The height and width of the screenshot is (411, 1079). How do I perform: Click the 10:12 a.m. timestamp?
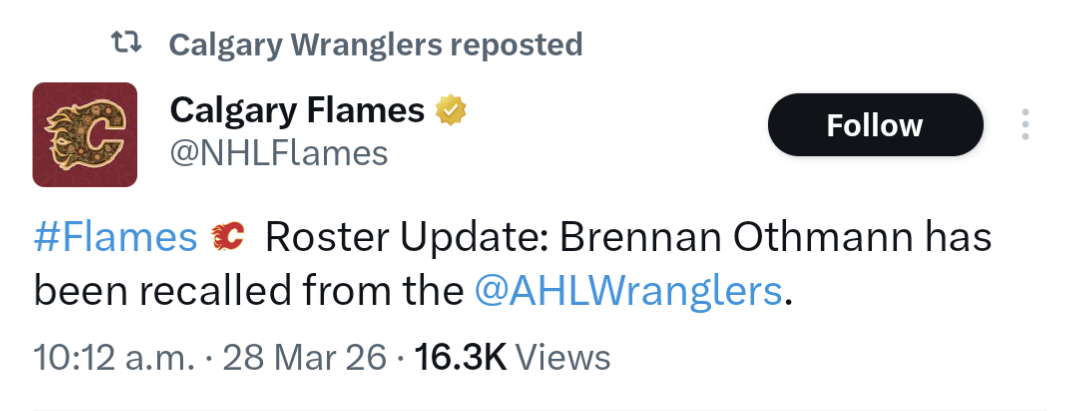coord(113,357)
